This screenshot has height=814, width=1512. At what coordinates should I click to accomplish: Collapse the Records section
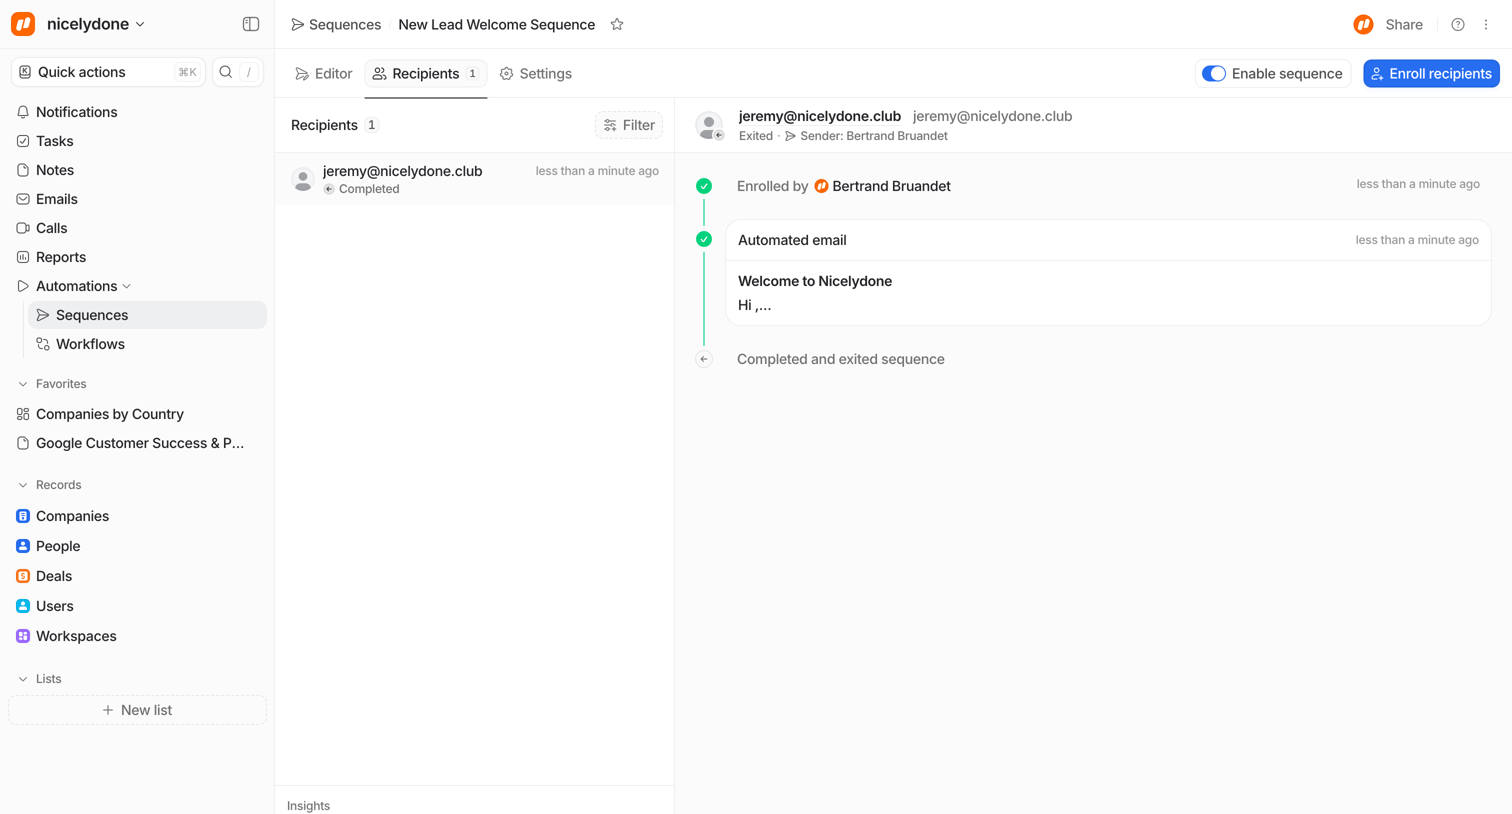pyautogui.click(x=23, y=485)
